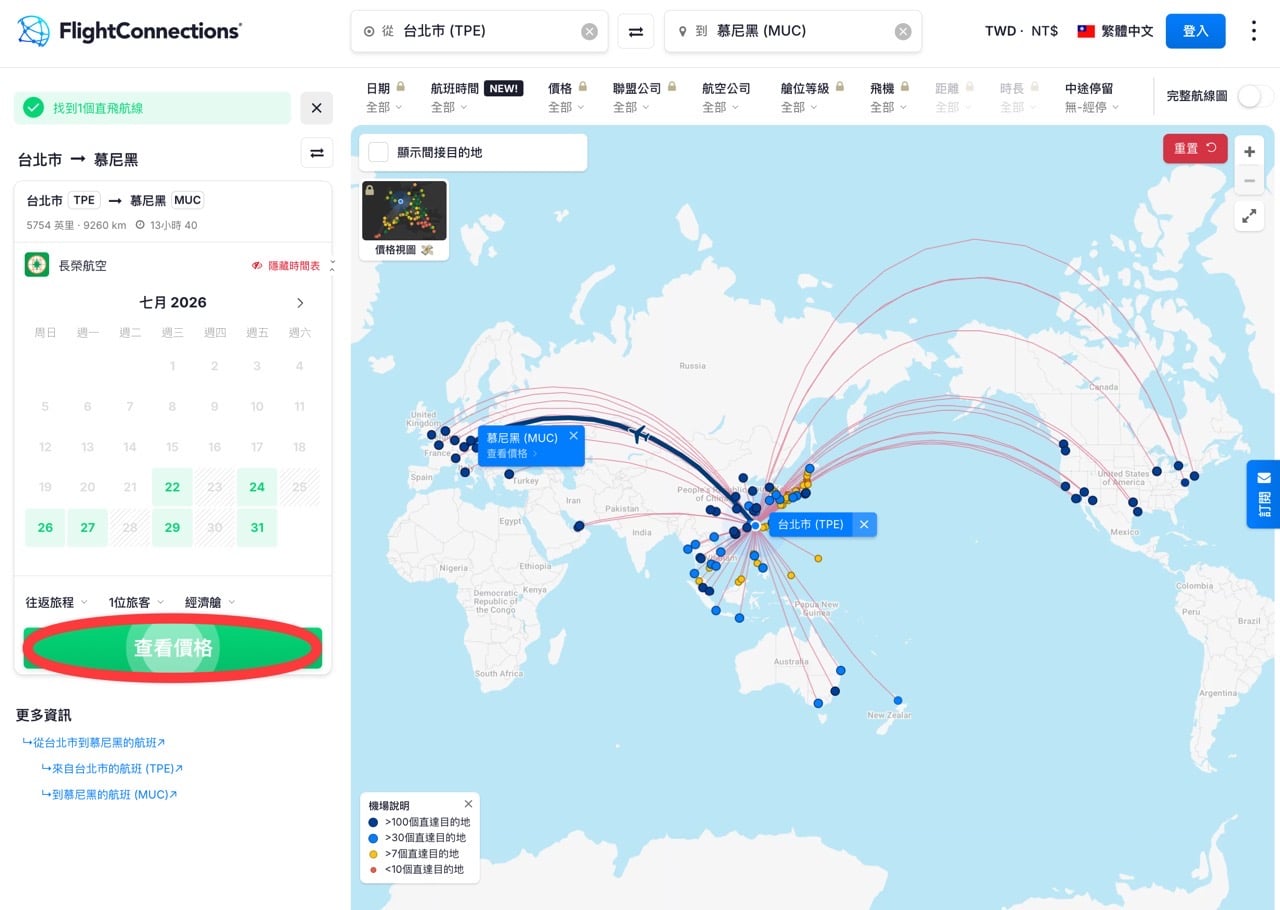Click the green 查看價格 button
Screen dimensions: 1280x910
(x=173, y=648)
